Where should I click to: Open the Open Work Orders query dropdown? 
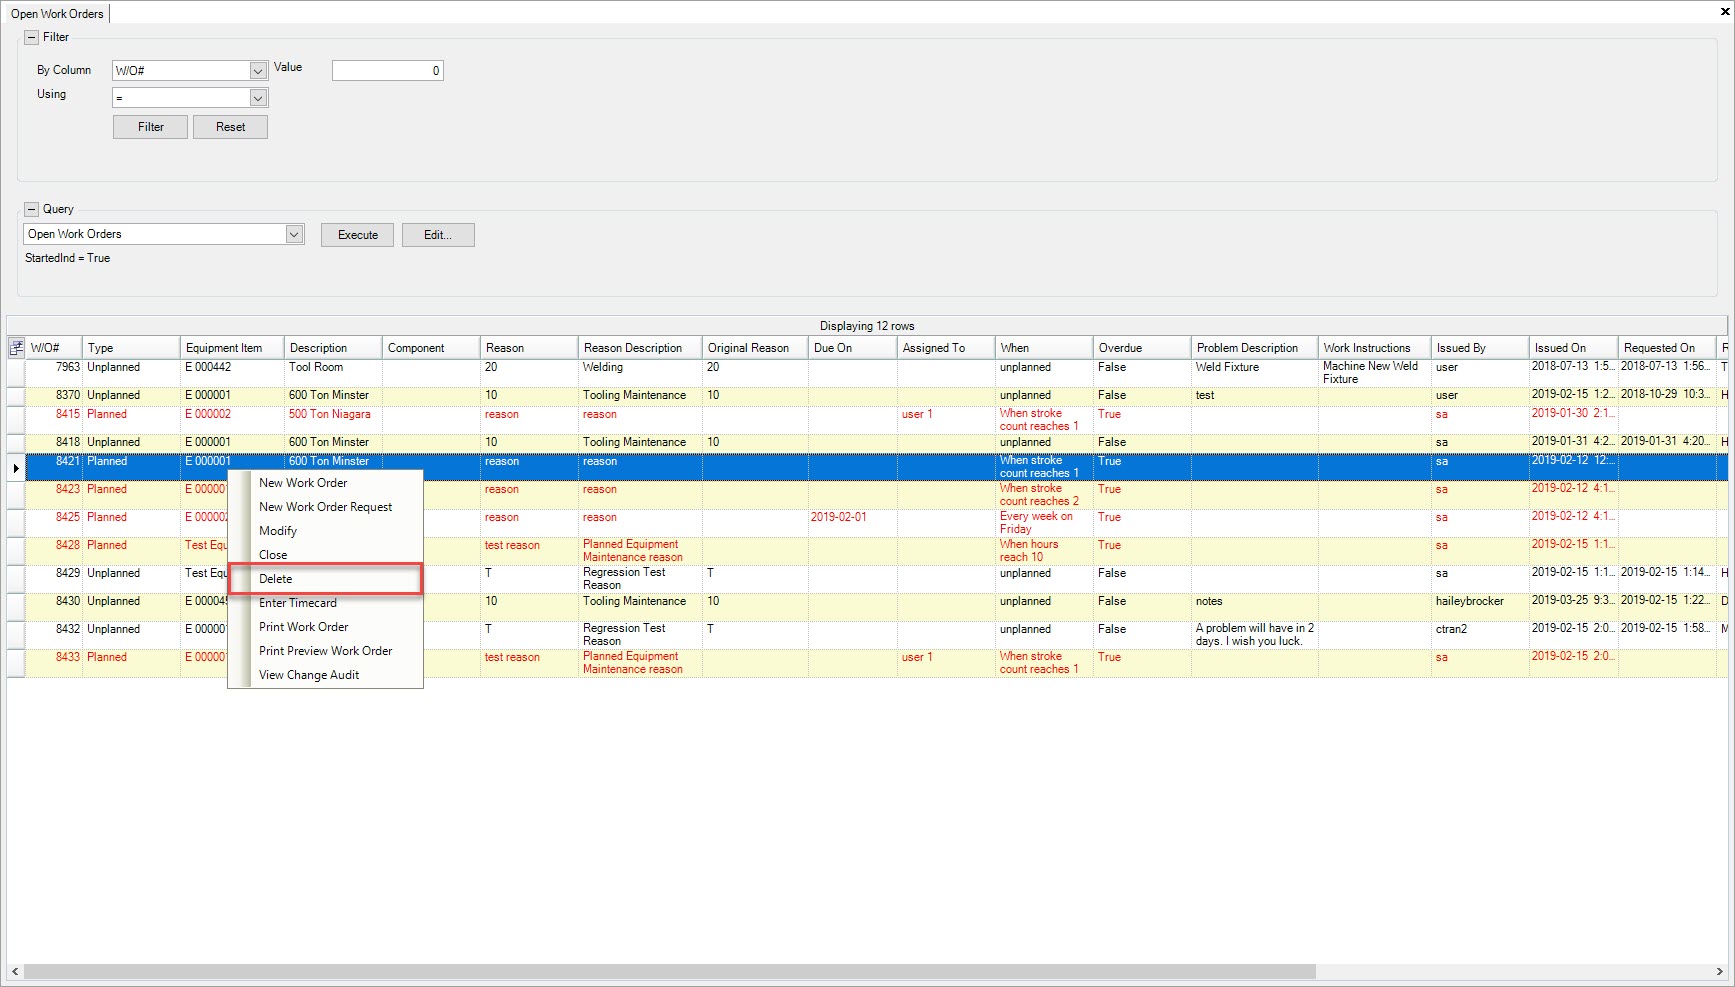(x=294, y=234)
